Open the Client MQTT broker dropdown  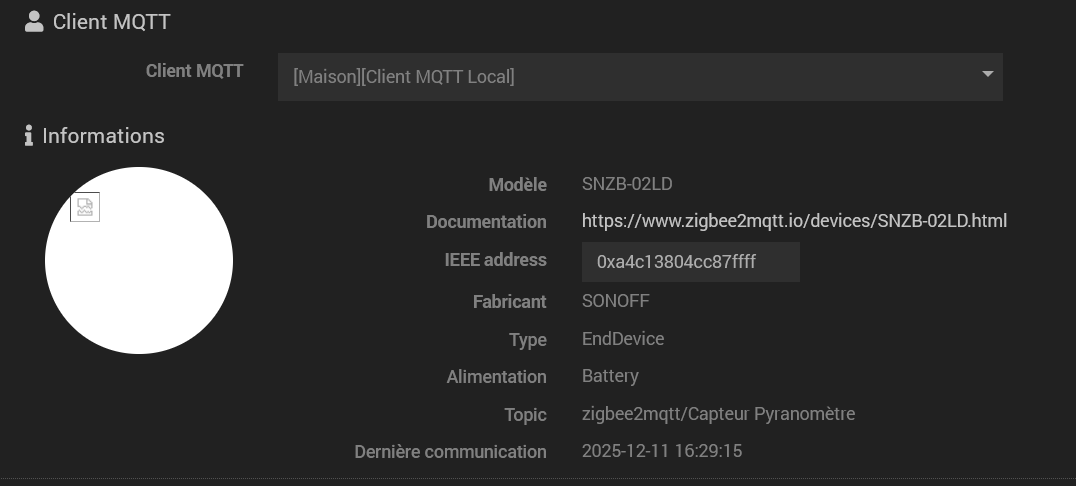pos(640,77)
